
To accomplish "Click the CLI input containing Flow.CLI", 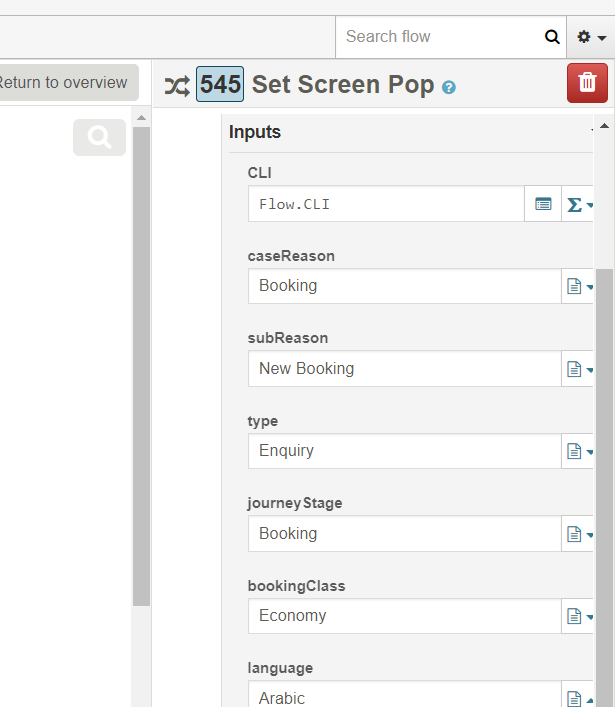I will [x=386, y=204].
